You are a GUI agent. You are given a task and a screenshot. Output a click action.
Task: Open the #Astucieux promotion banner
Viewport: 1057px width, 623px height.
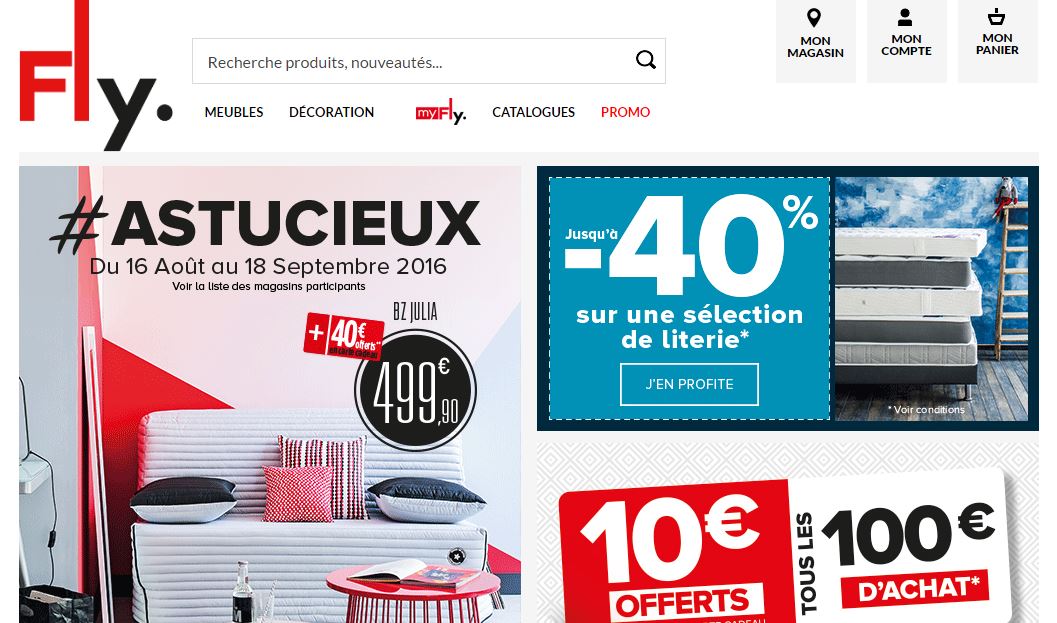270,394
